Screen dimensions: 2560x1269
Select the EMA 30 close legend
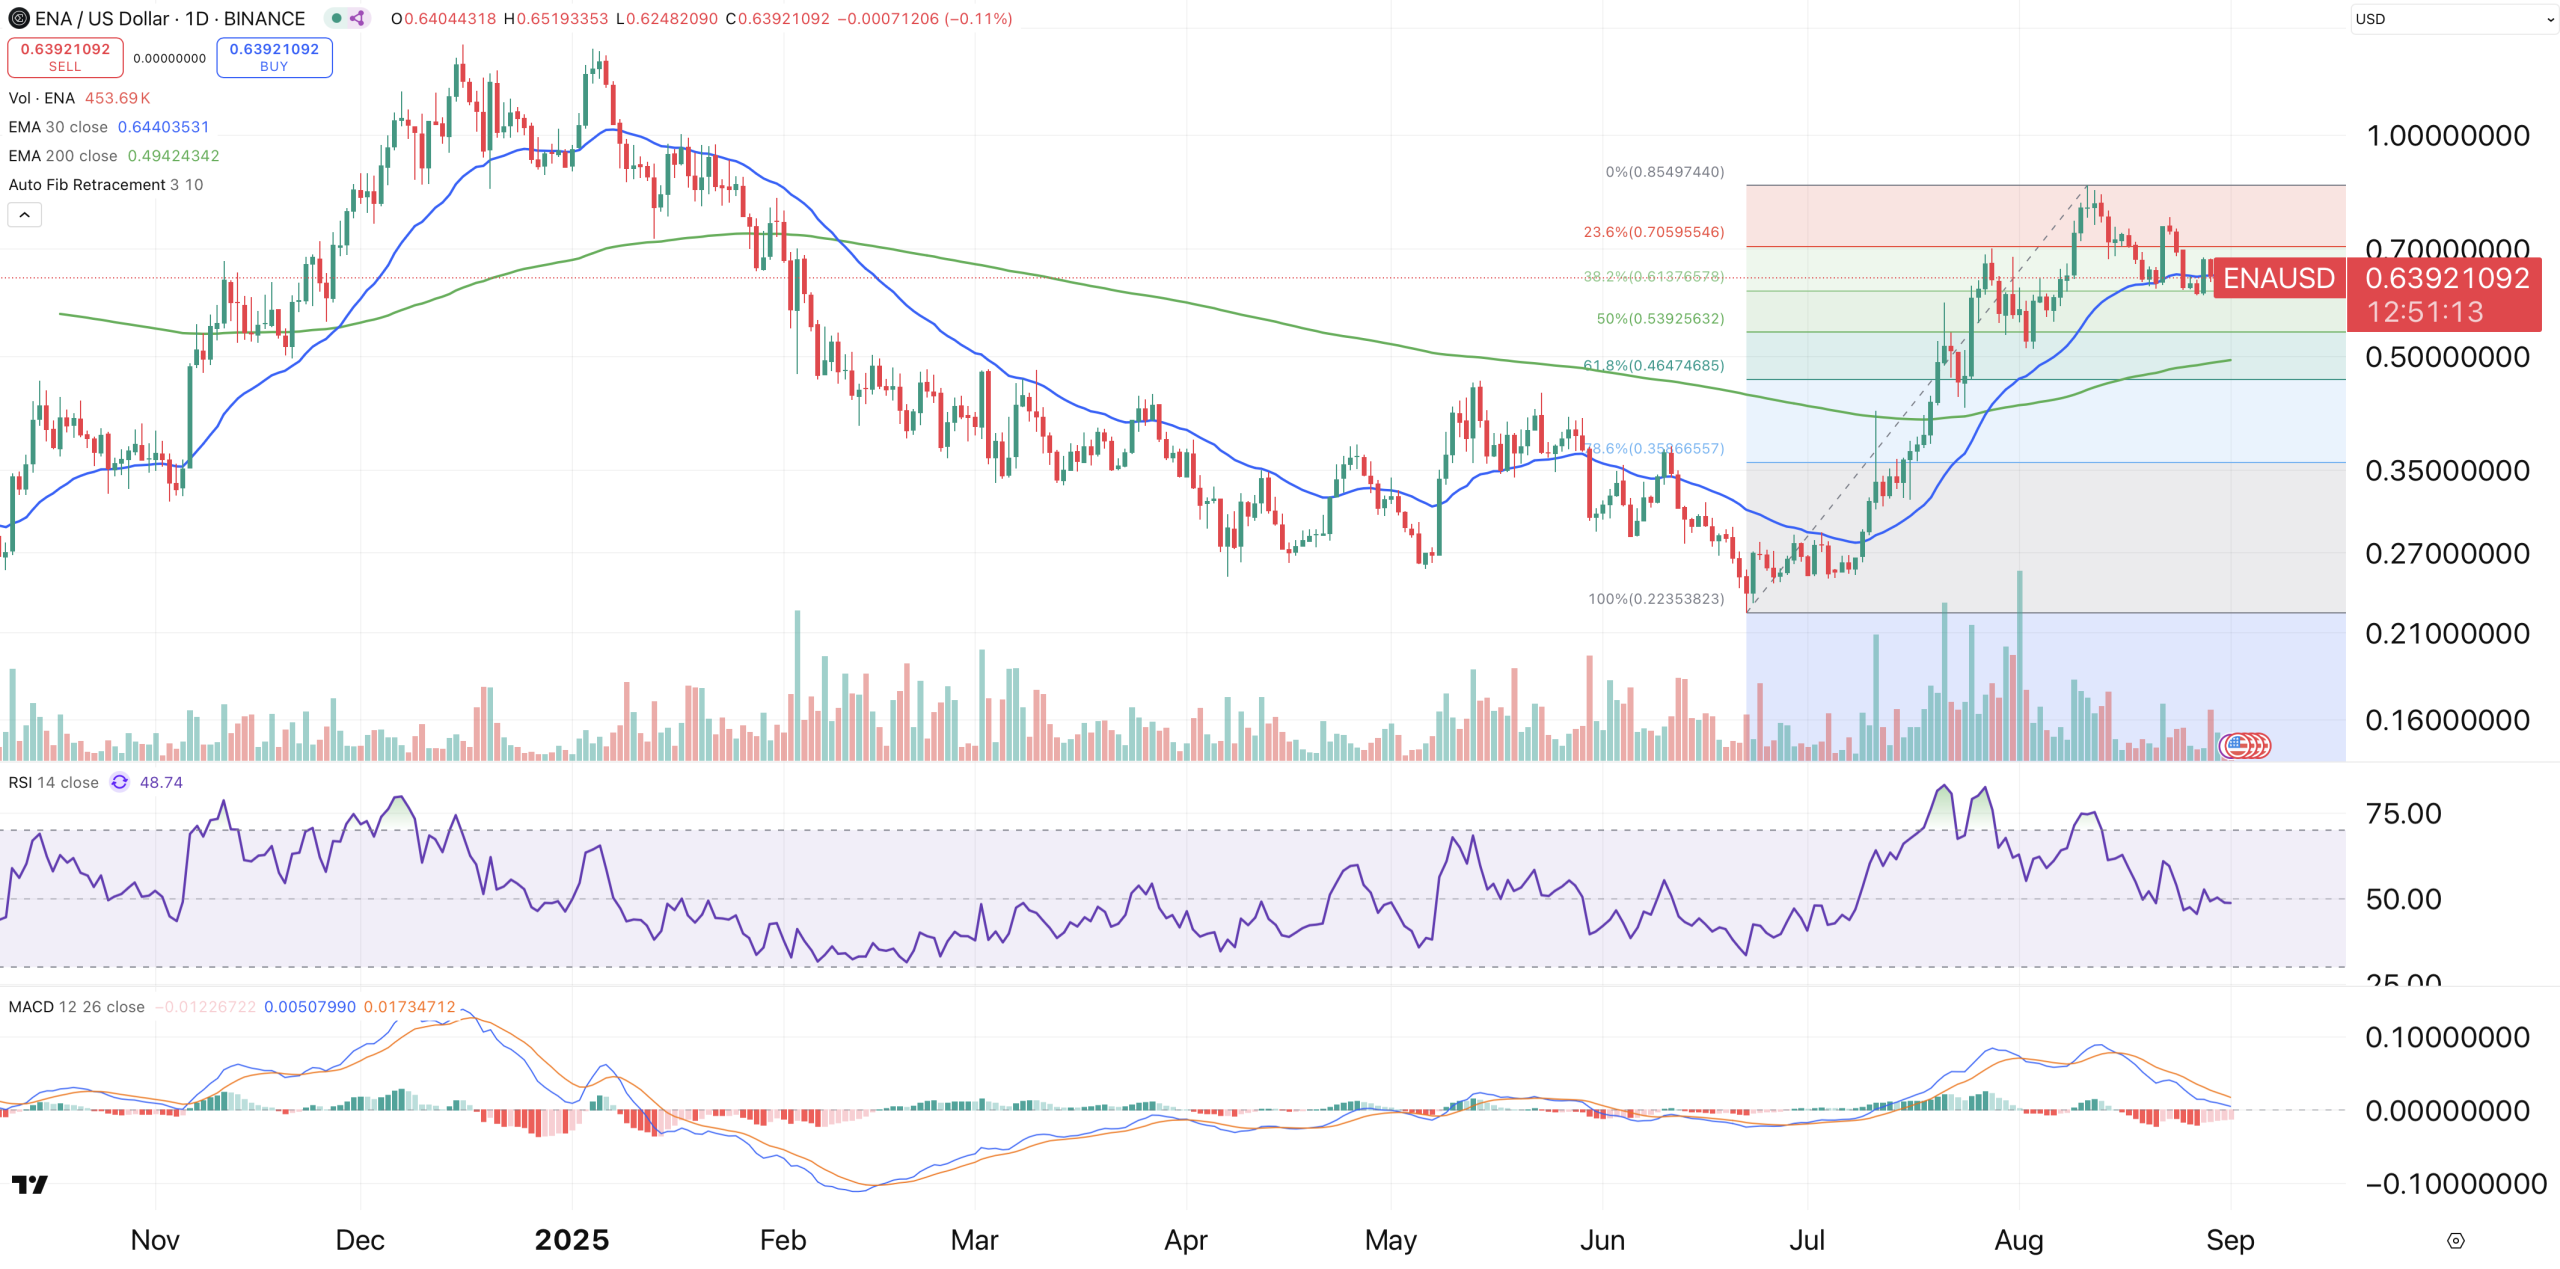point(58,127)
